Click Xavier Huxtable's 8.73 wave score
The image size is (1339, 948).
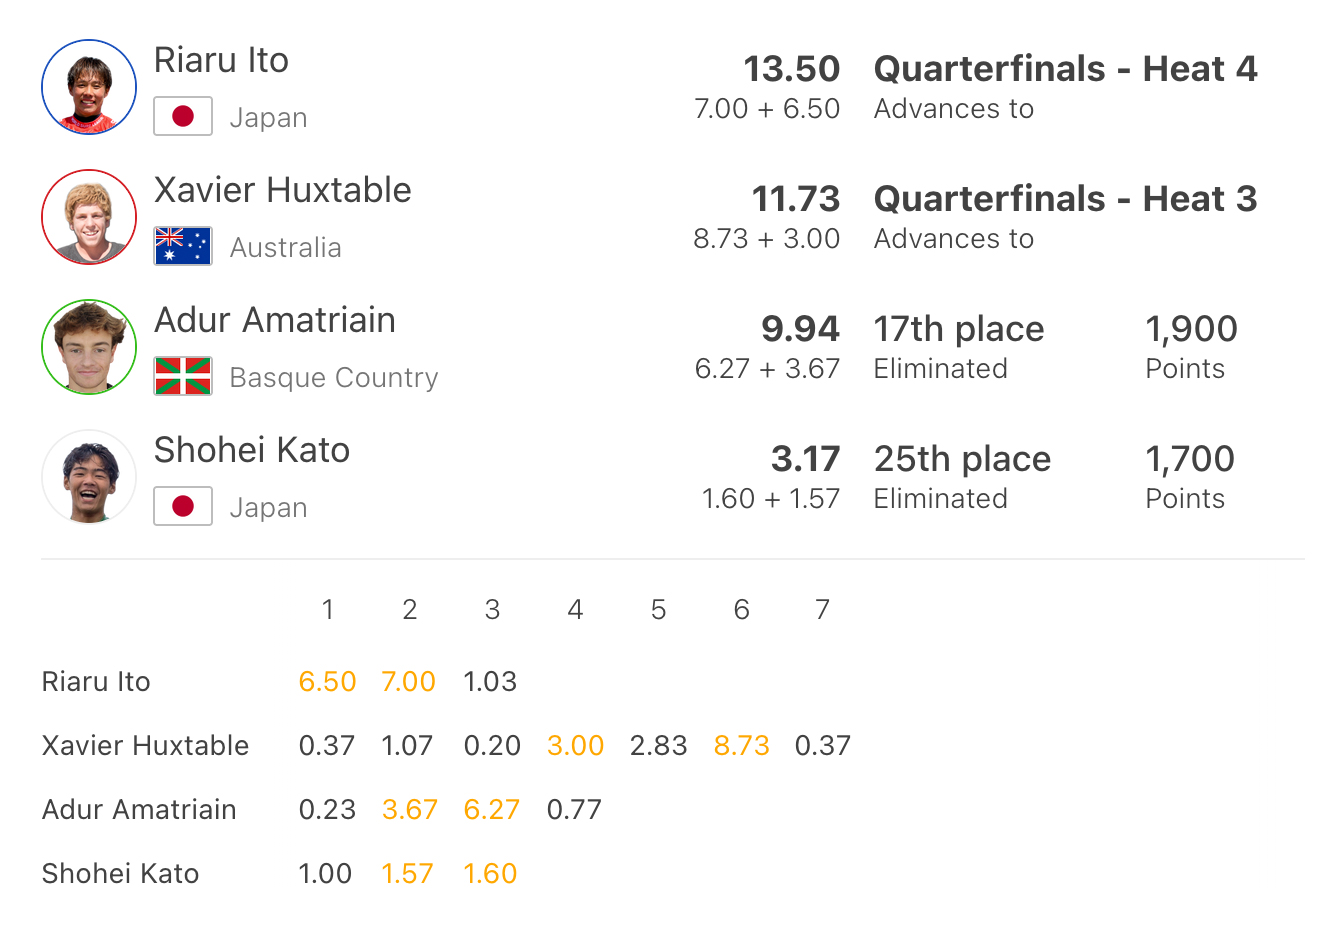click(741, 745)
